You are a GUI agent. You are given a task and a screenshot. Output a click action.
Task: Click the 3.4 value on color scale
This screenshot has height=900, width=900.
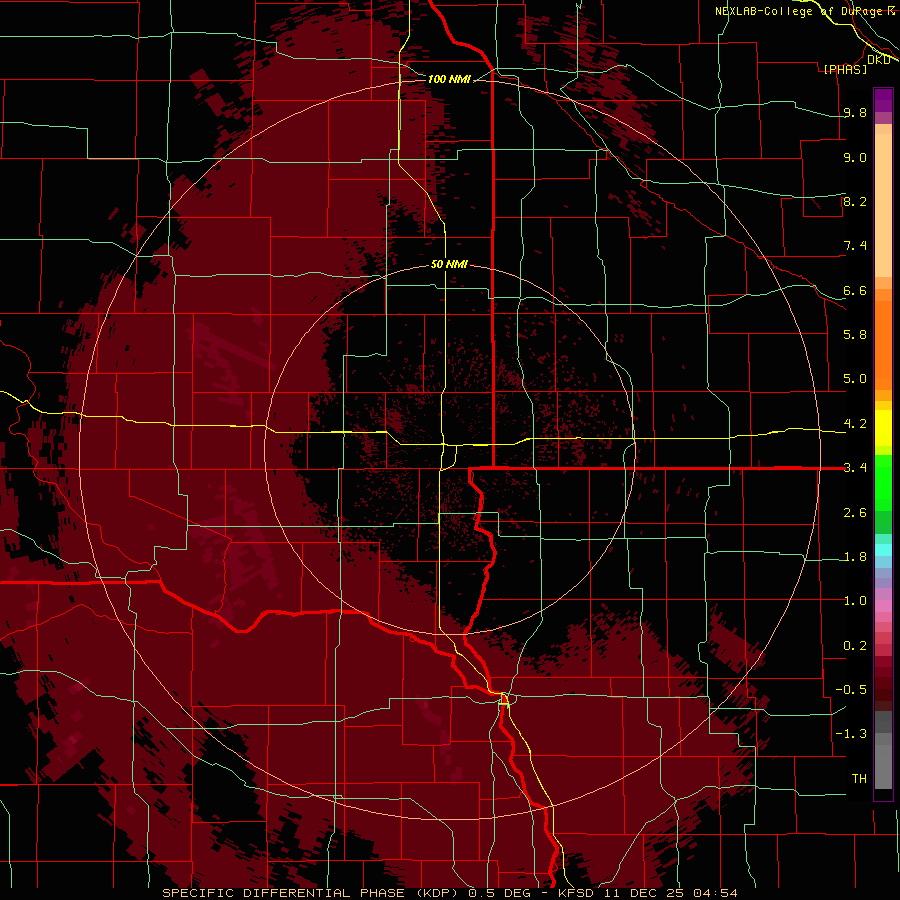coord(855,468)
